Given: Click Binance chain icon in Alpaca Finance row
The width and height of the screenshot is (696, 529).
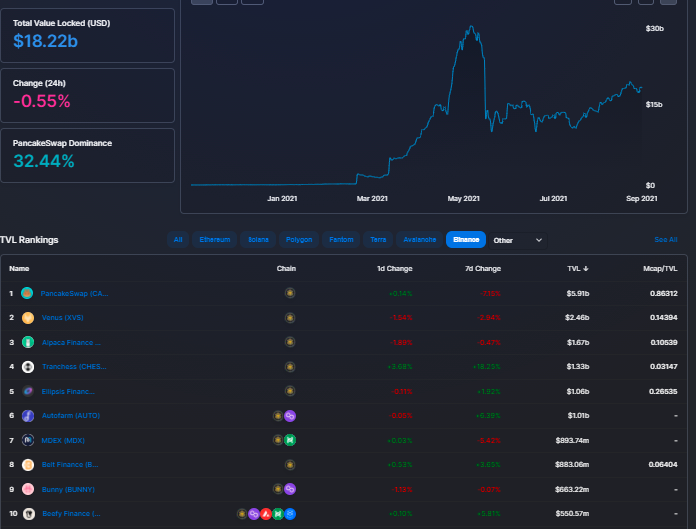Looking at the screenshot, I should (290, 342).
